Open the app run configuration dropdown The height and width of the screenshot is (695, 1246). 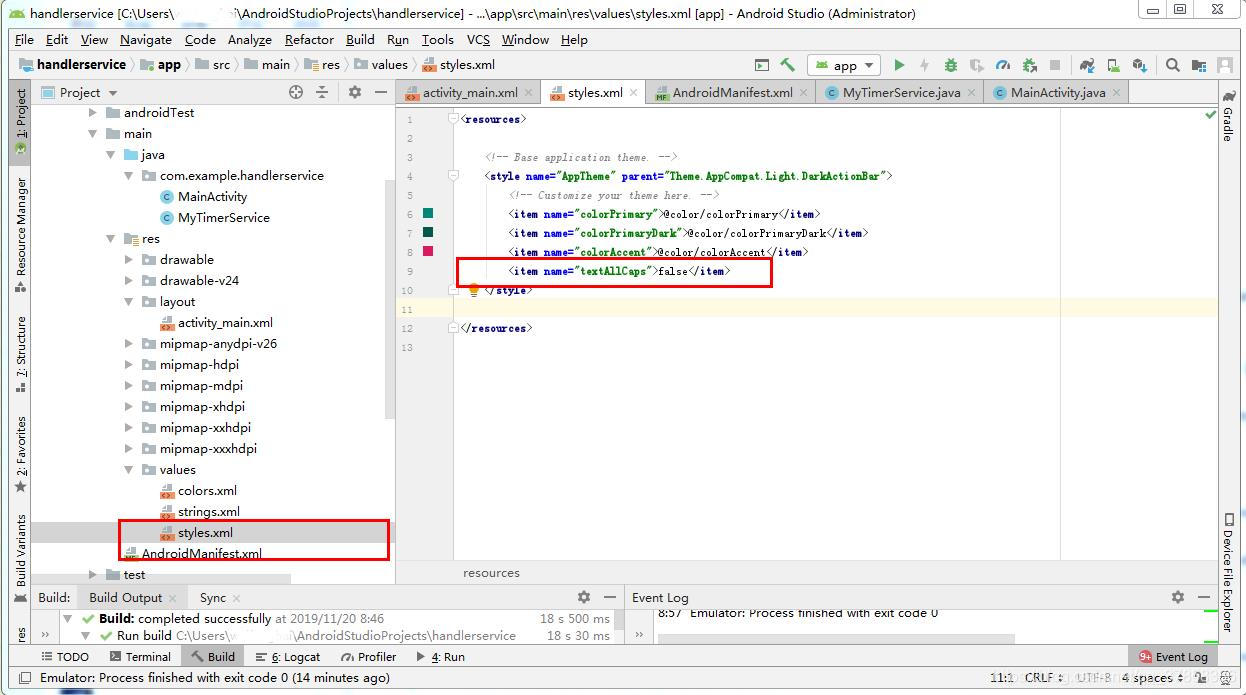(x=844, y=65)
